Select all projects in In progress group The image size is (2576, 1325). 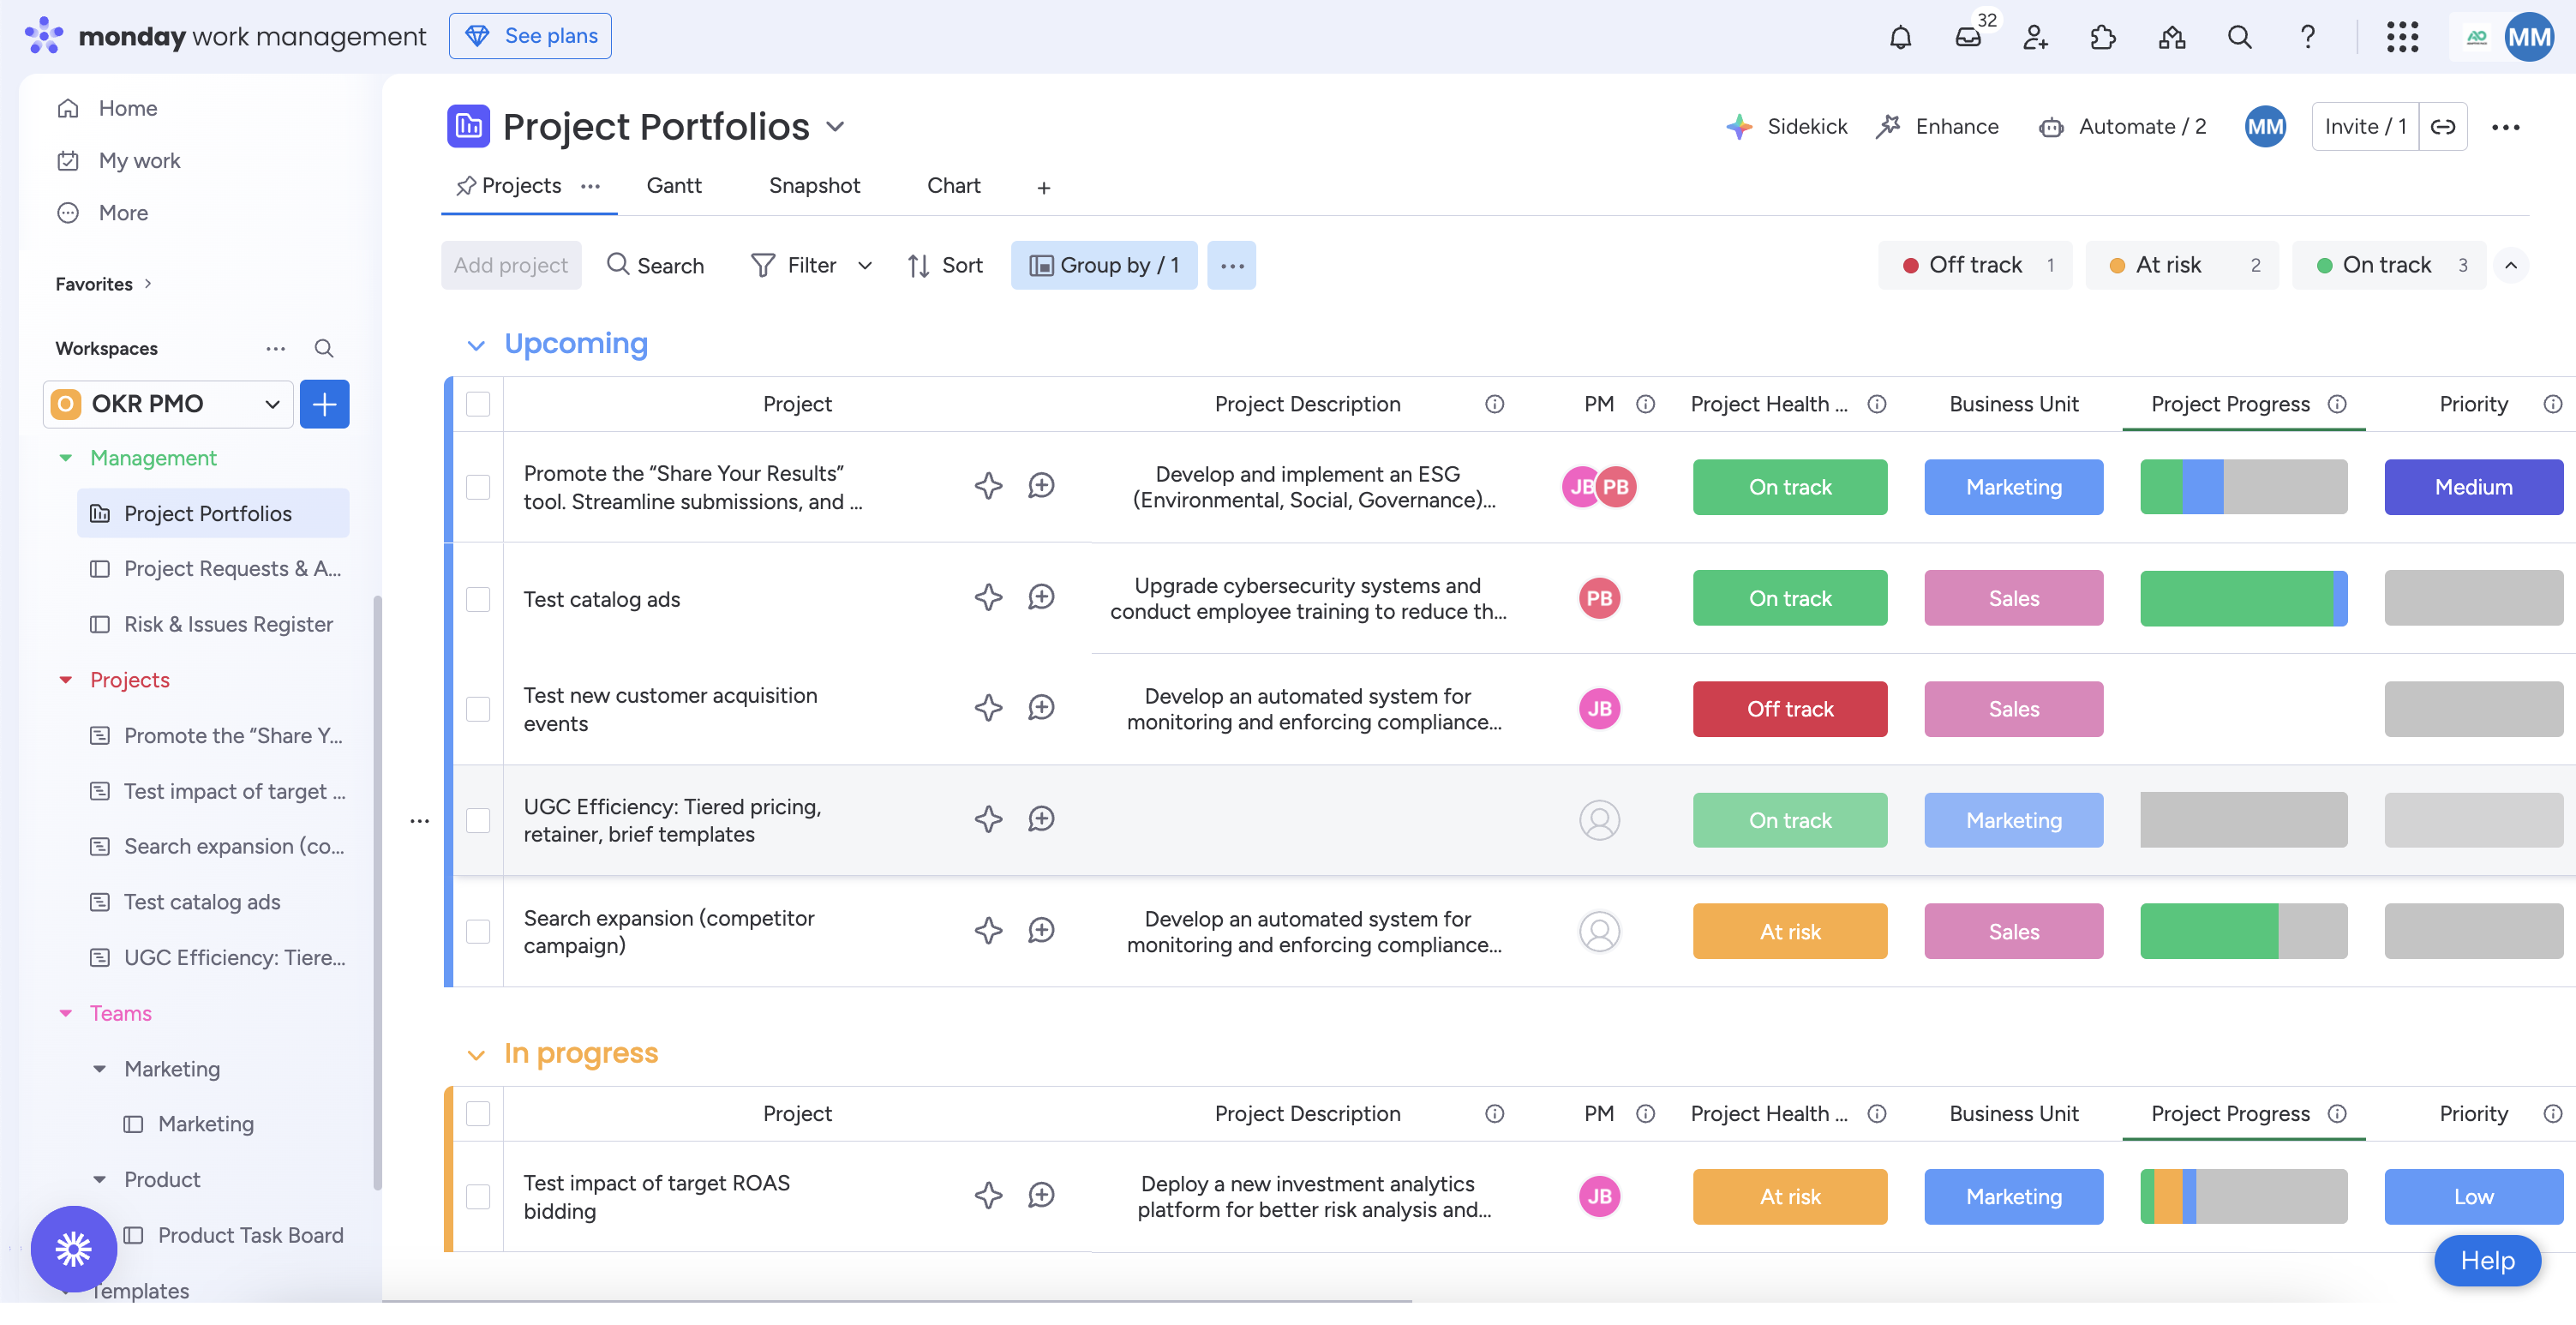click(478, 1114)
